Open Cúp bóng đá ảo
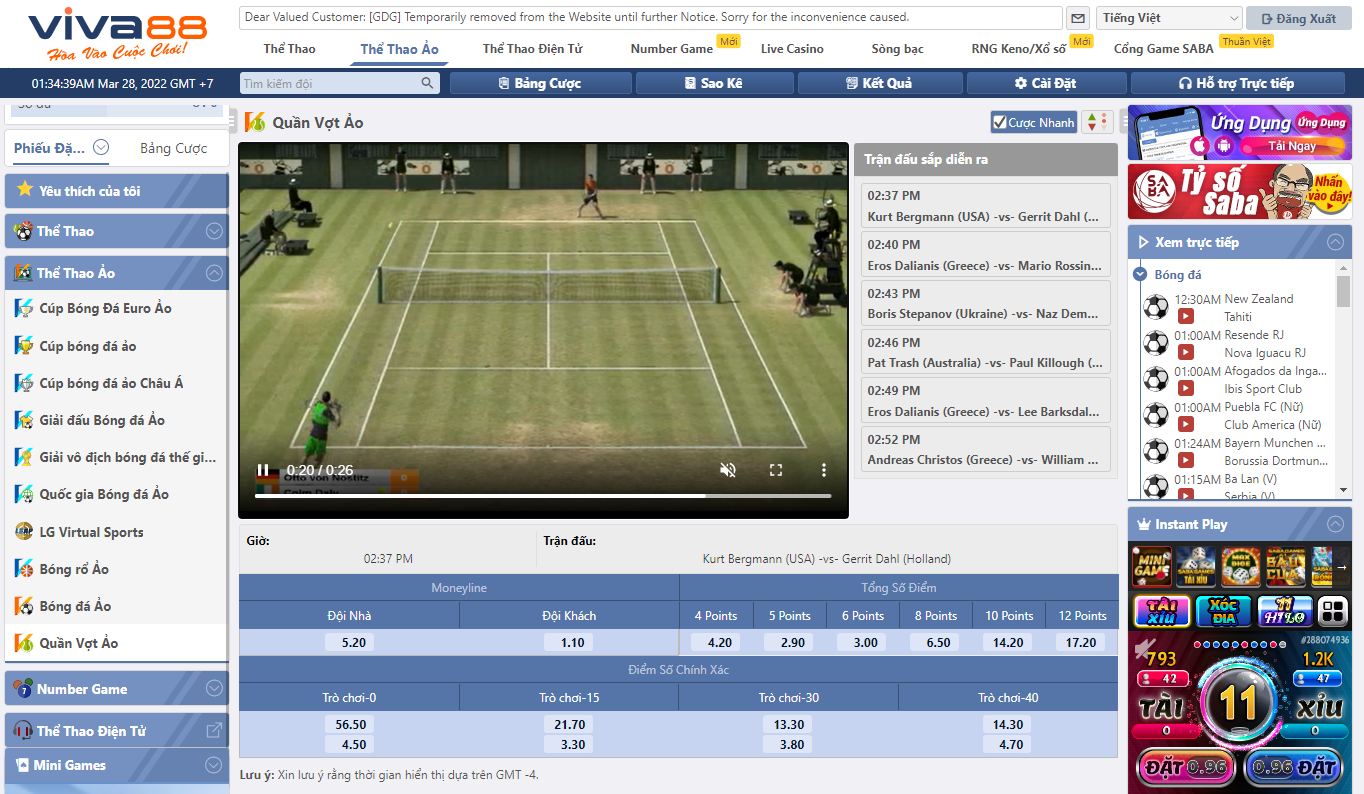This screenshot has height=794, width=1364. (x=88, y=346)
